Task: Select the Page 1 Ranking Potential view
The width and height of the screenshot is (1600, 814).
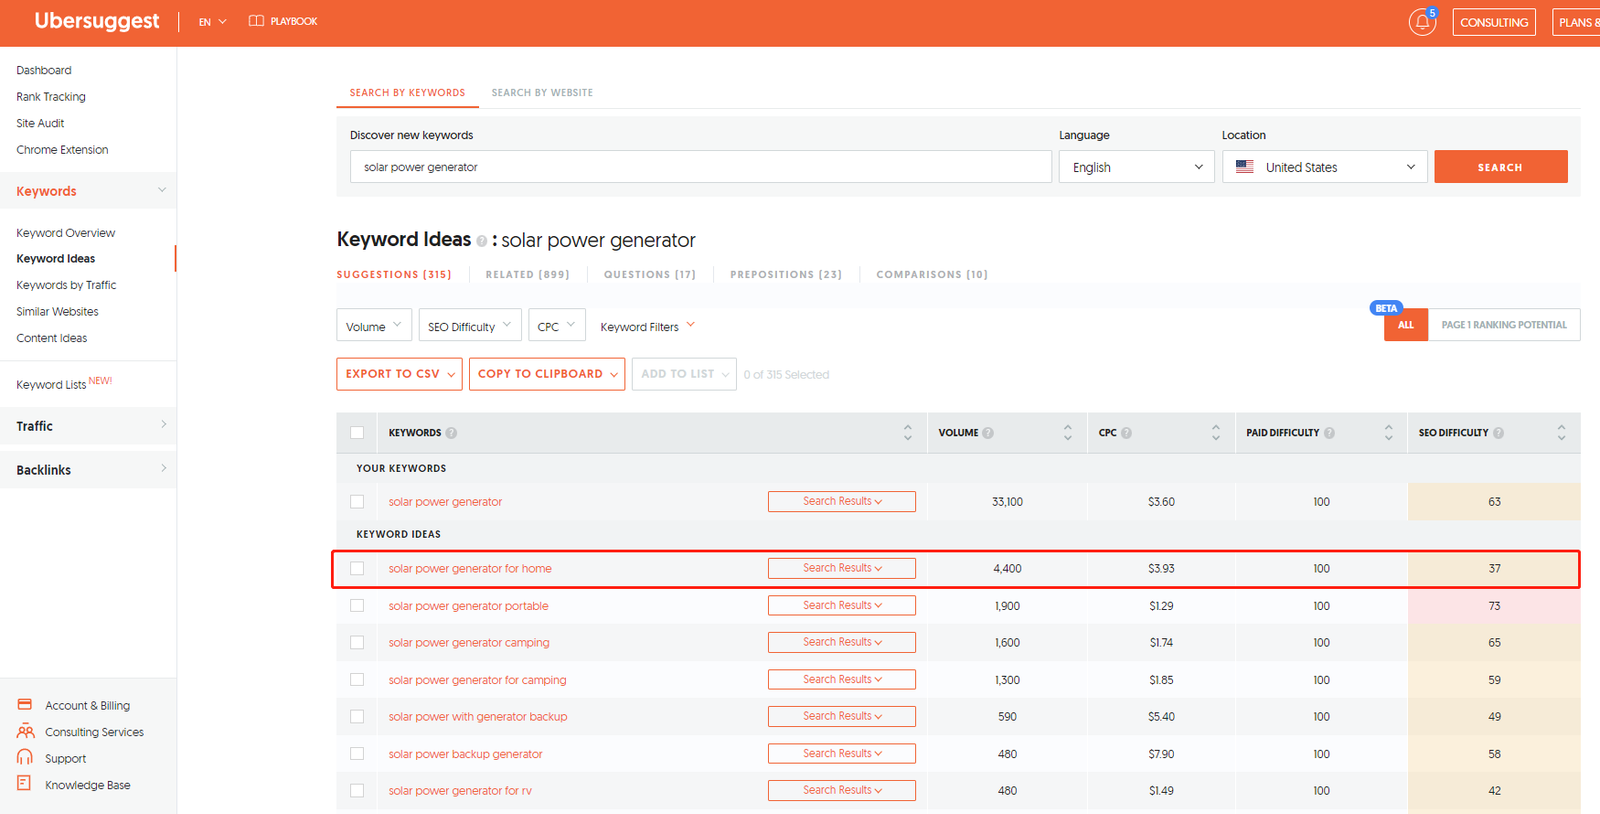Action: point(1504,325)
